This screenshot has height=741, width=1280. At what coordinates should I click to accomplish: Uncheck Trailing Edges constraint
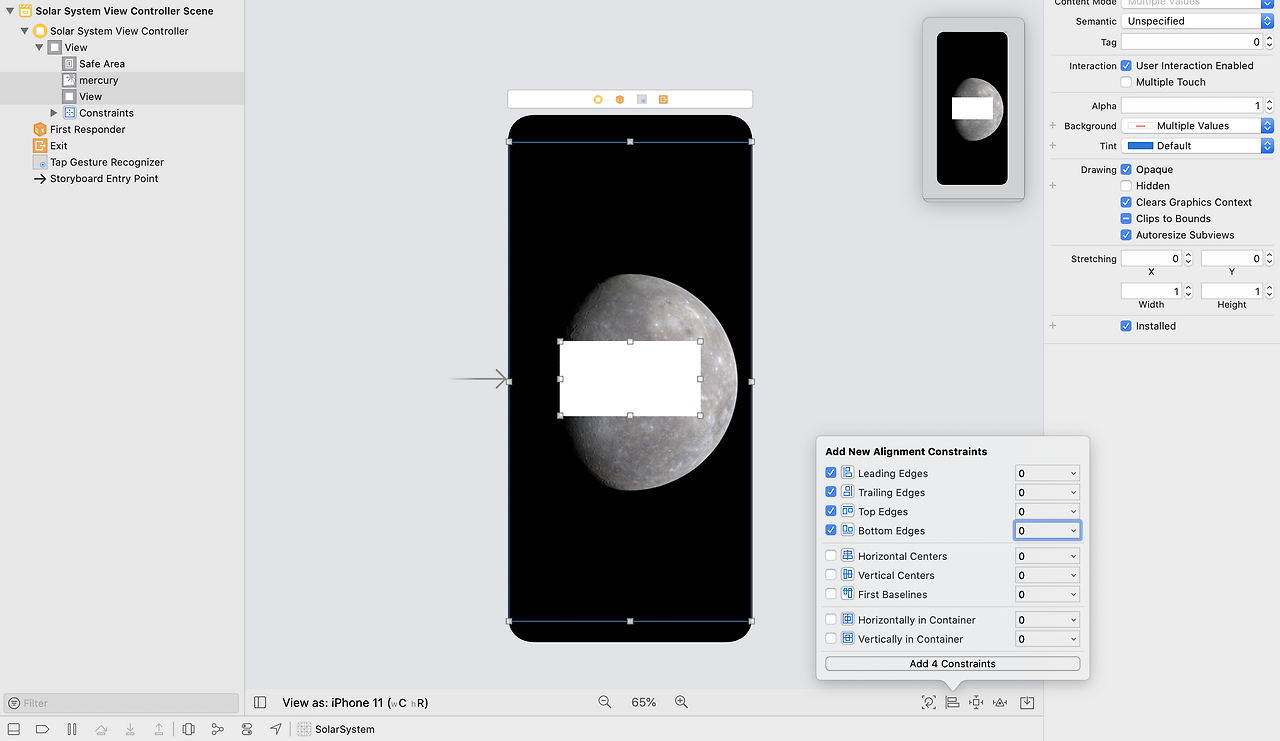831,492
